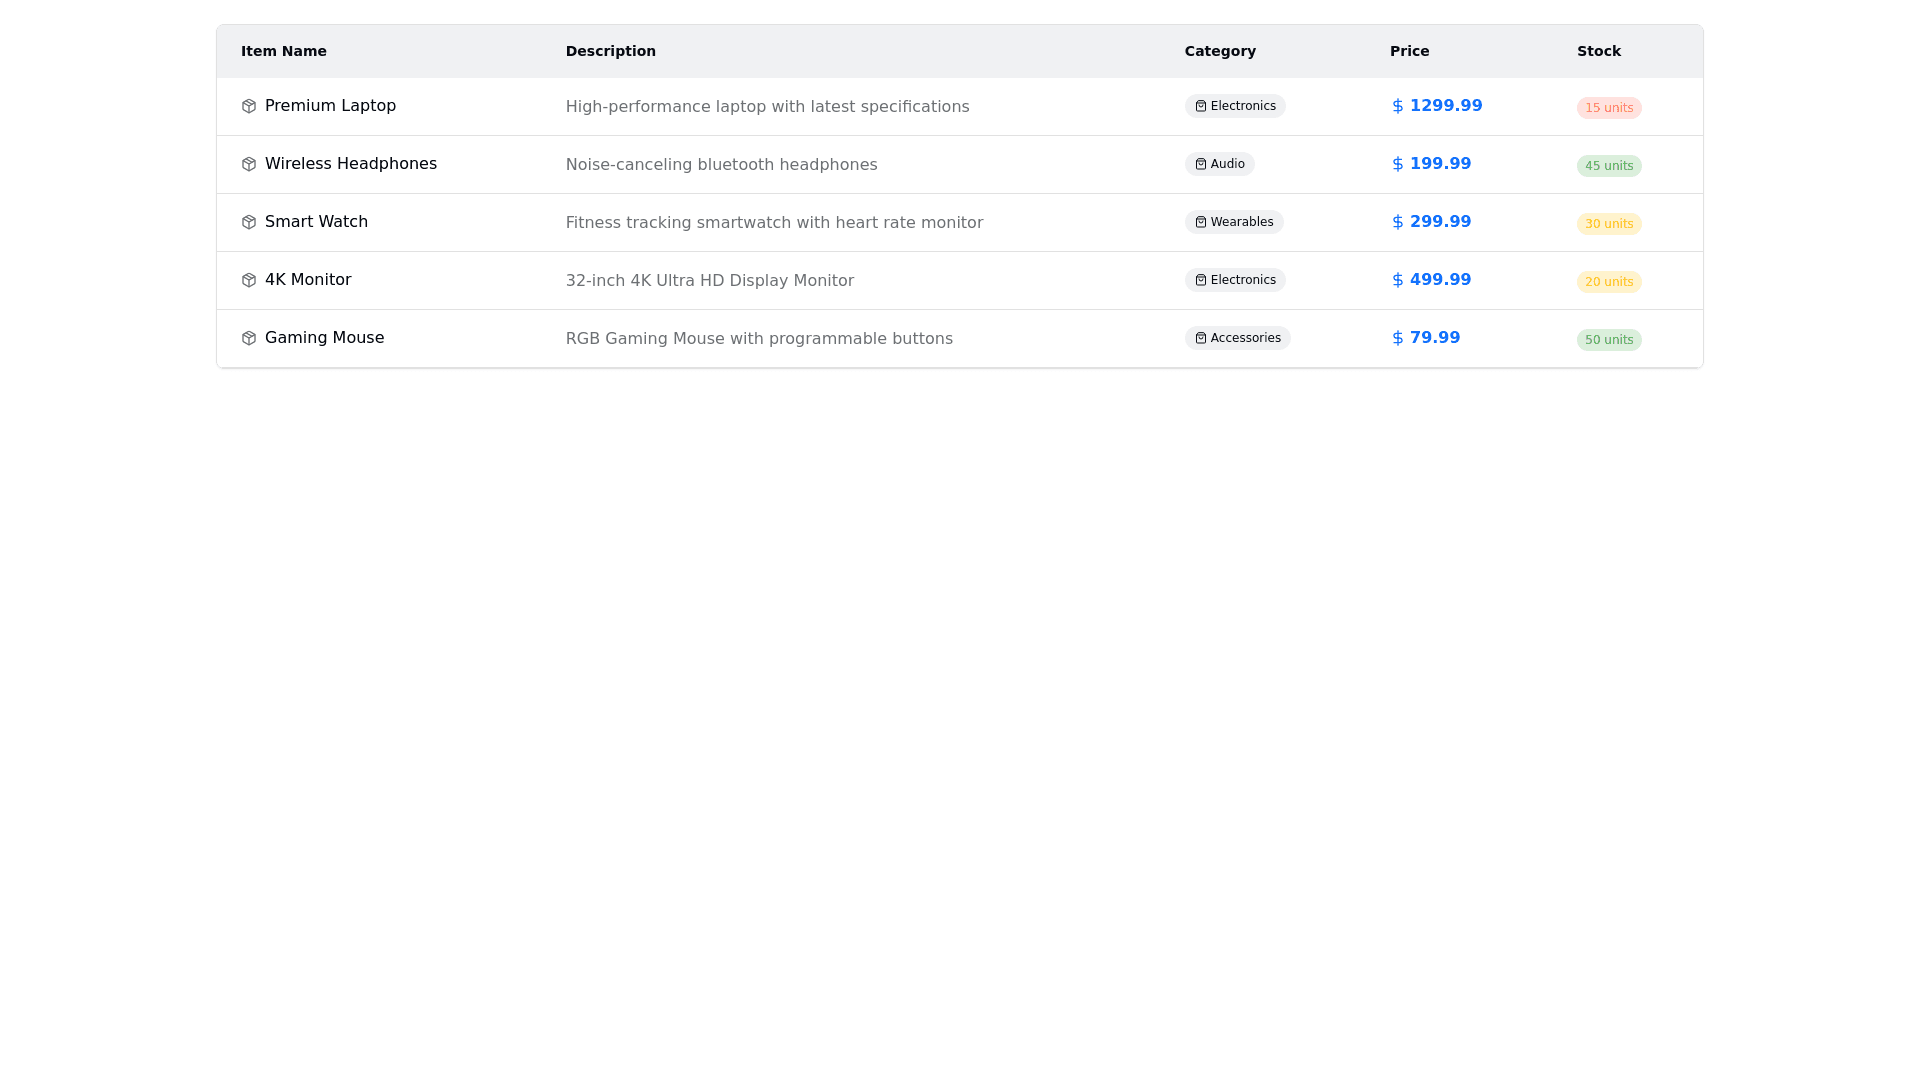The image size is (1920, 1080).
Task: Select the Gaming Mouse item name
Action: (x=324, y=338)
